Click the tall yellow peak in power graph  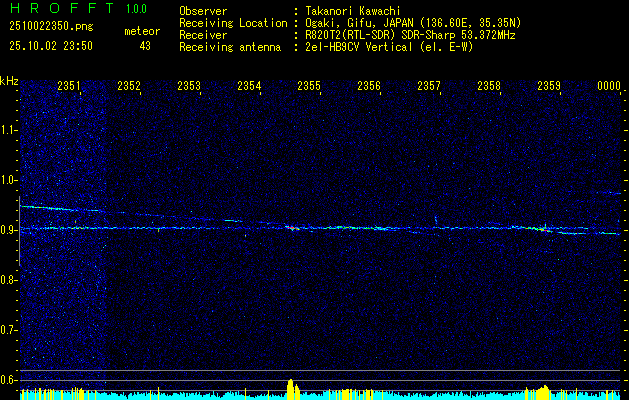pyautogui.click(x=290, y=388)
